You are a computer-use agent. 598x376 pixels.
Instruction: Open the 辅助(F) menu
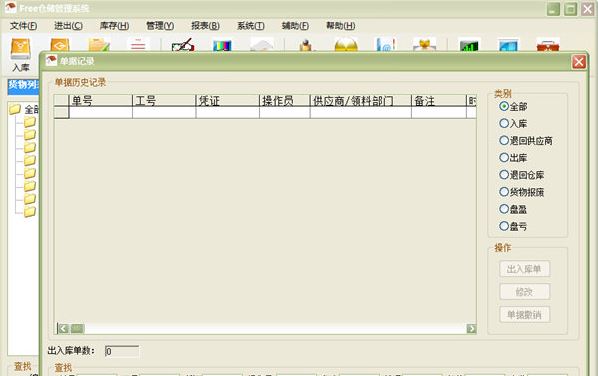[295, 26]
